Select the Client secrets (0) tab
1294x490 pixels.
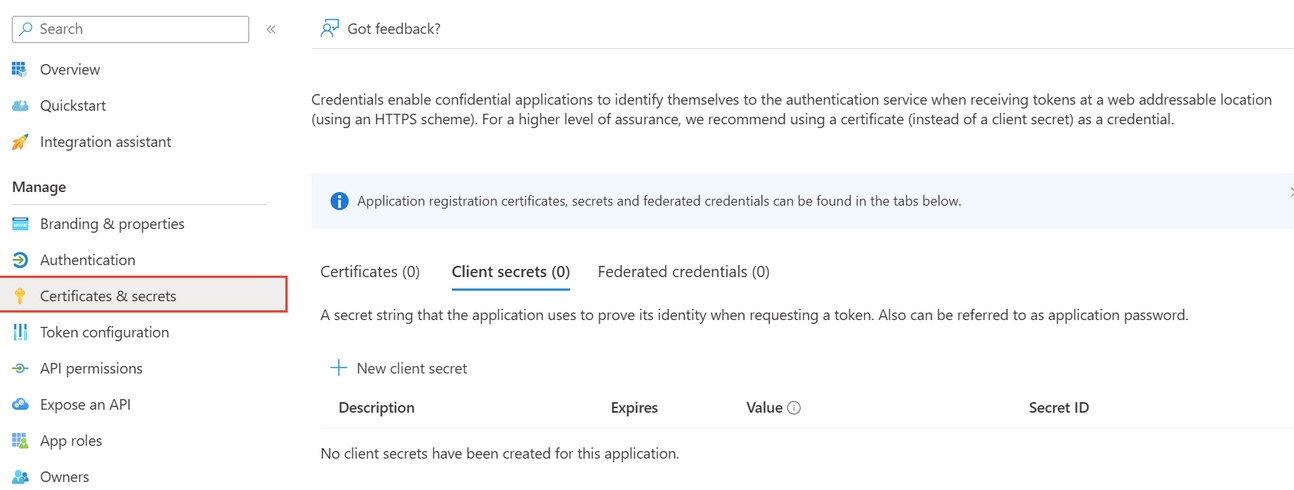coord(510,272)
